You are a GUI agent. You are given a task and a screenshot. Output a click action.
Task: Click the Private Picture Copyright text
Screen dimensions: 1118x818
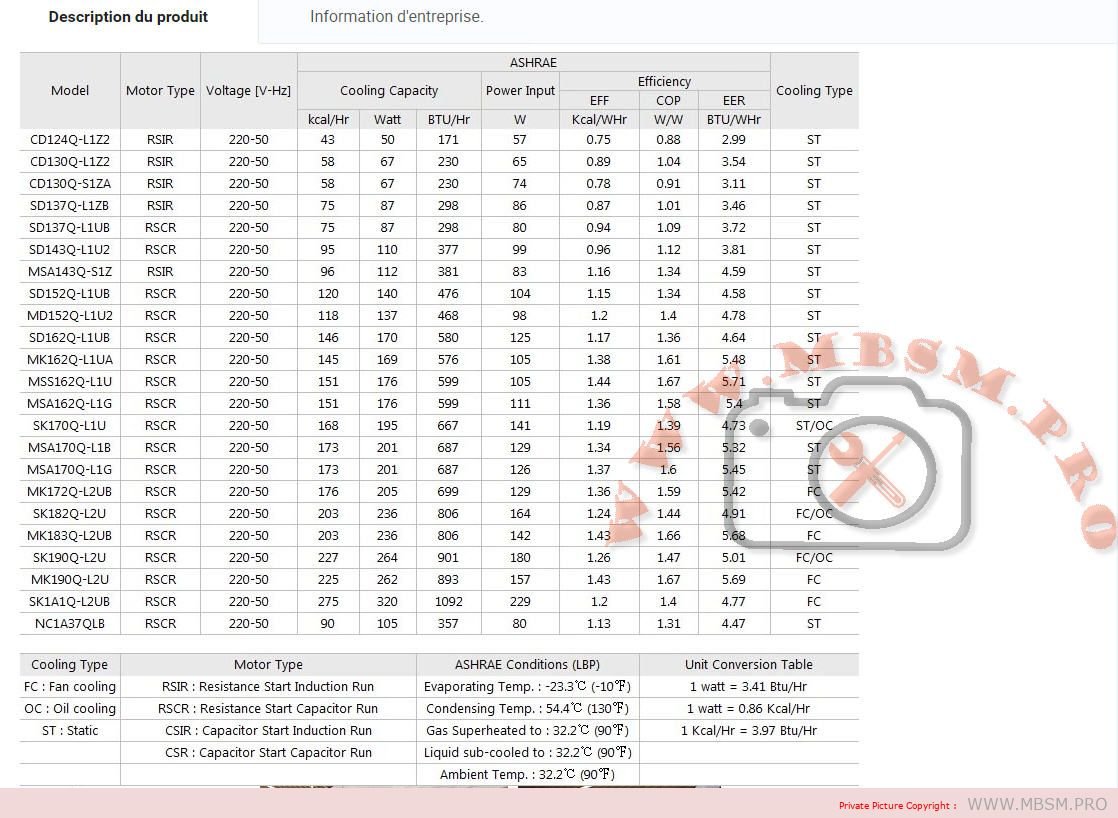(896, 805)
